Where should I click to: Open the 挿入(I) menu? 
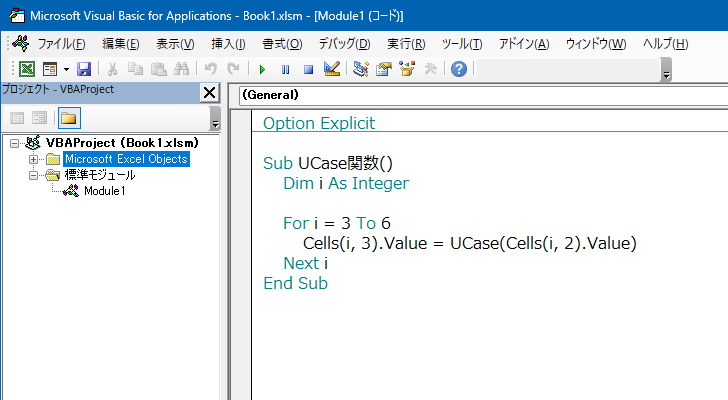[228, 44]
